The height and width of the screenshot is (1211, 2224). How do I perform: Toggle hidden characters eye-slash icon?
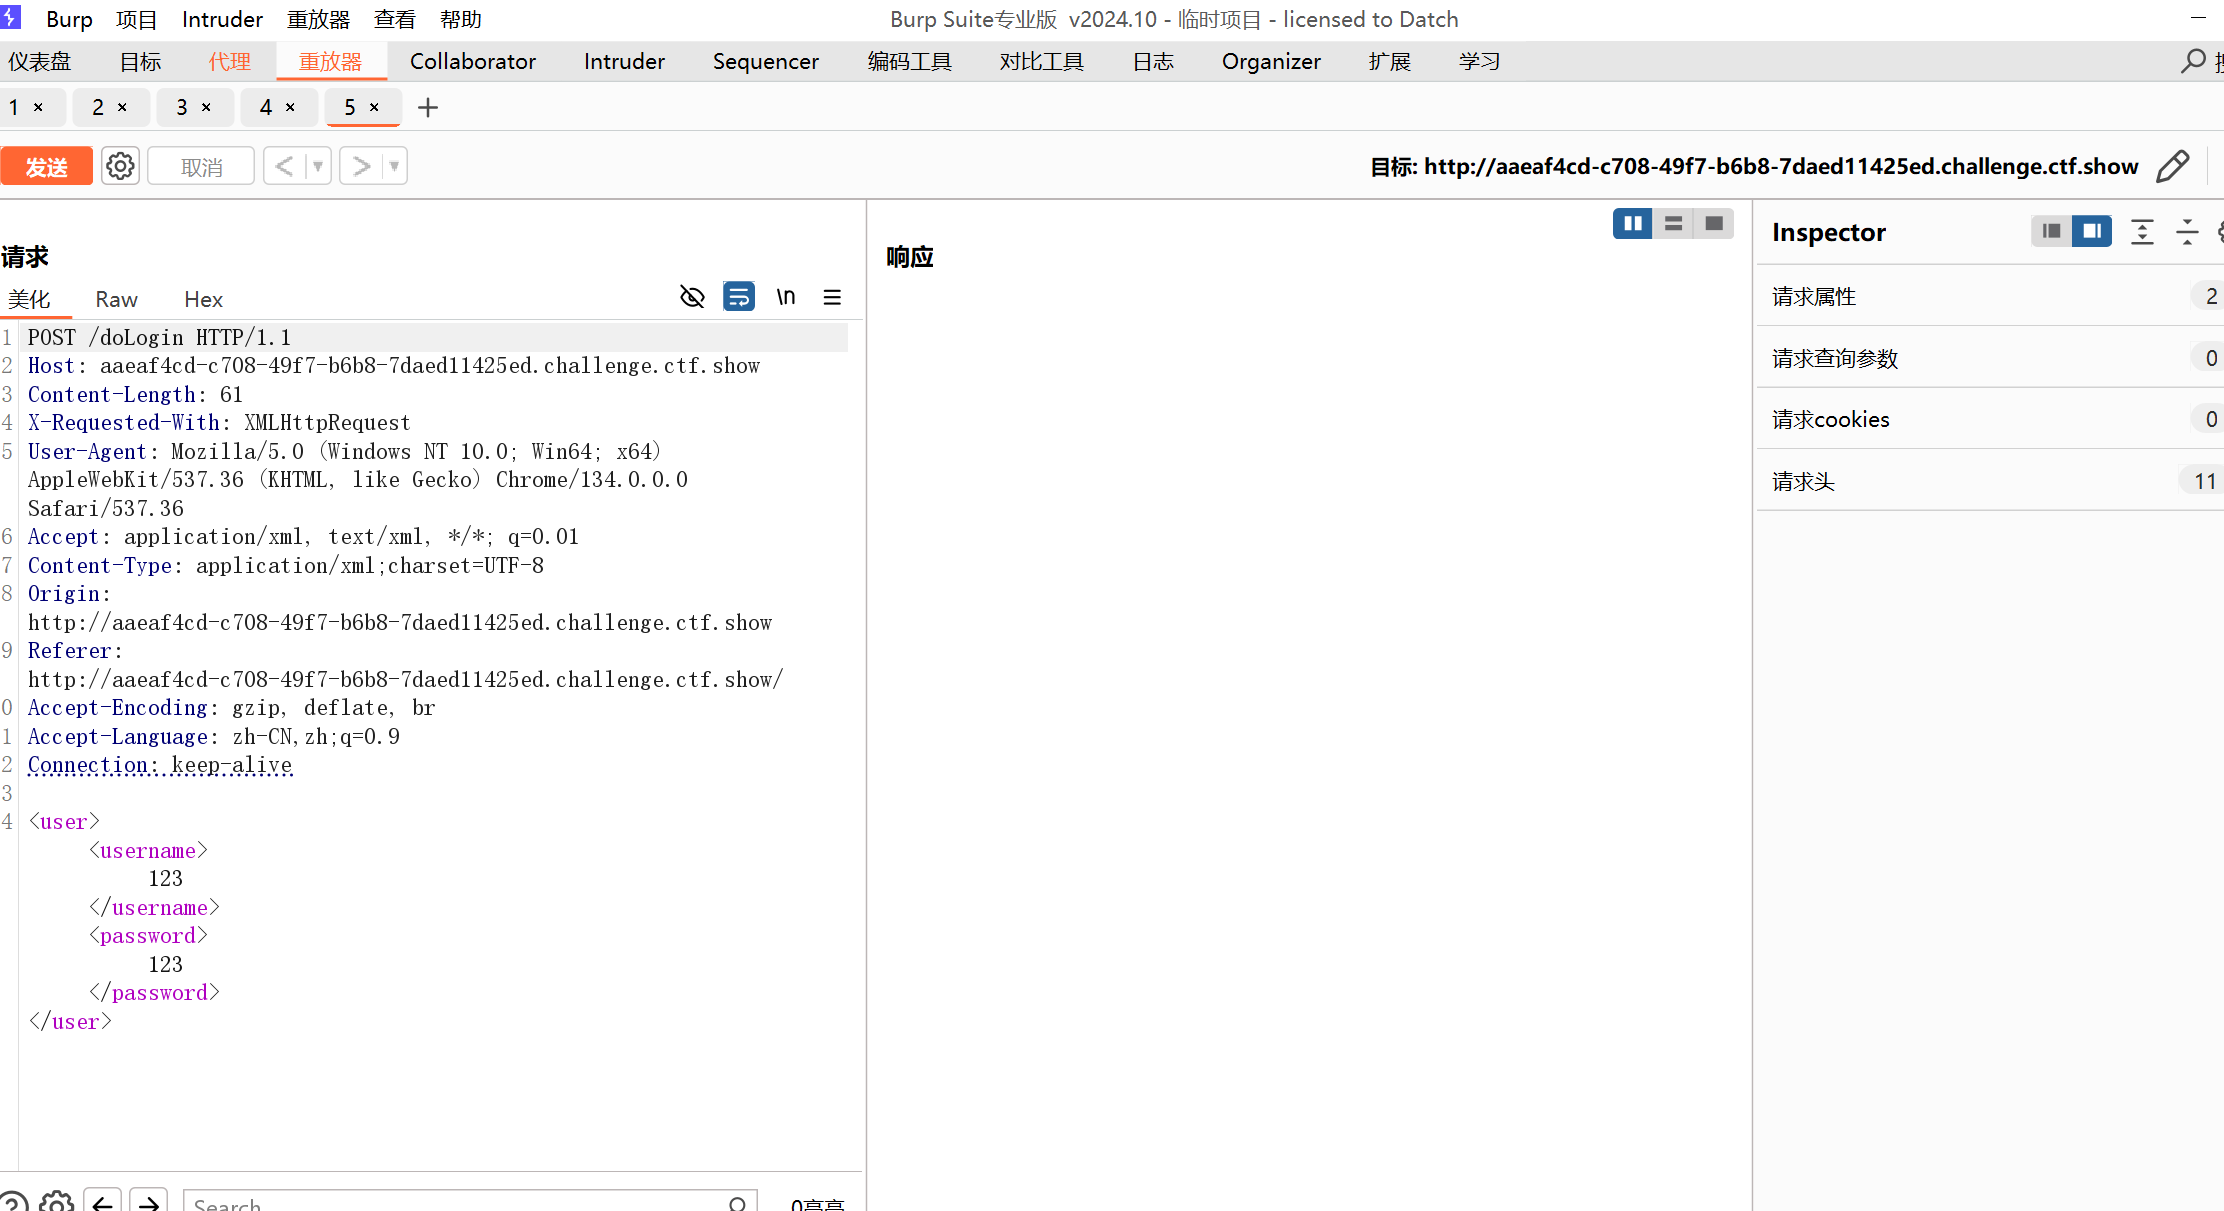point(692,297)
